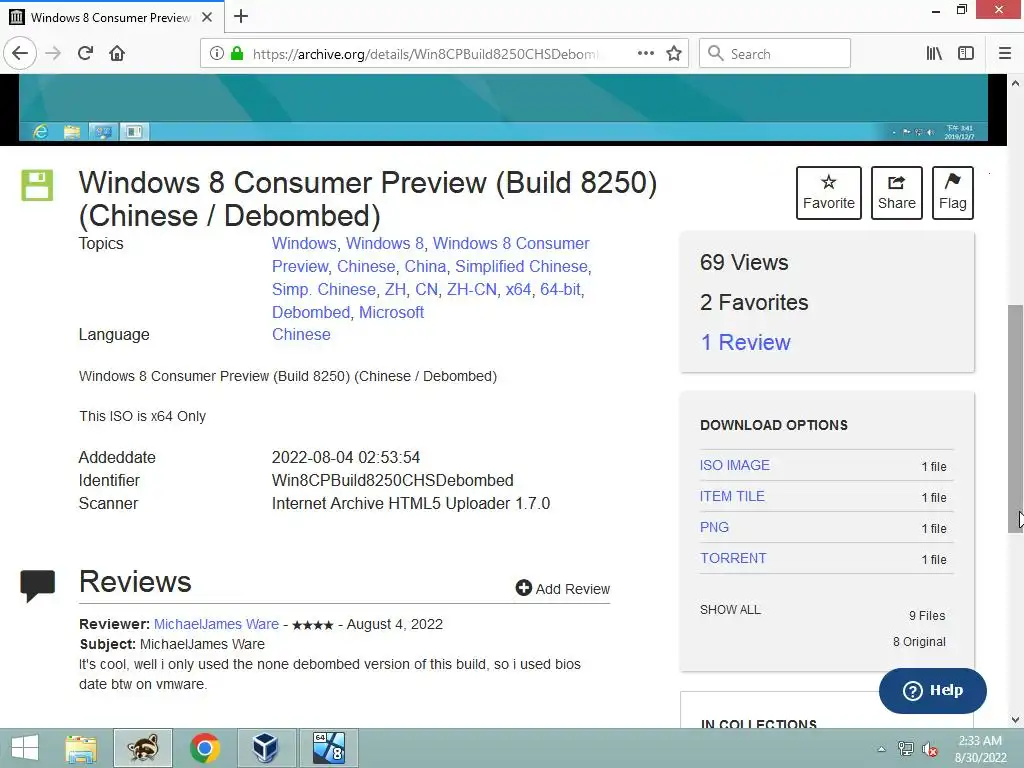Click the Identifier value Win8CPBuild8250CHSDebombed

tap(392, 481)
